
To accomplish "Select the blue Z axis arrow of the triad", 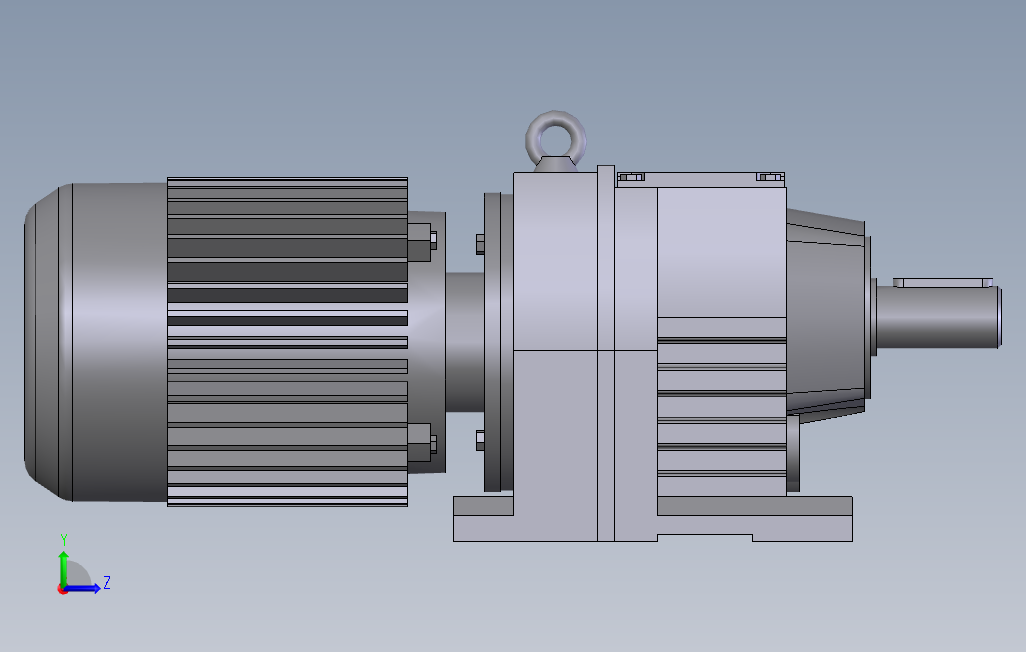I will 82,589.
